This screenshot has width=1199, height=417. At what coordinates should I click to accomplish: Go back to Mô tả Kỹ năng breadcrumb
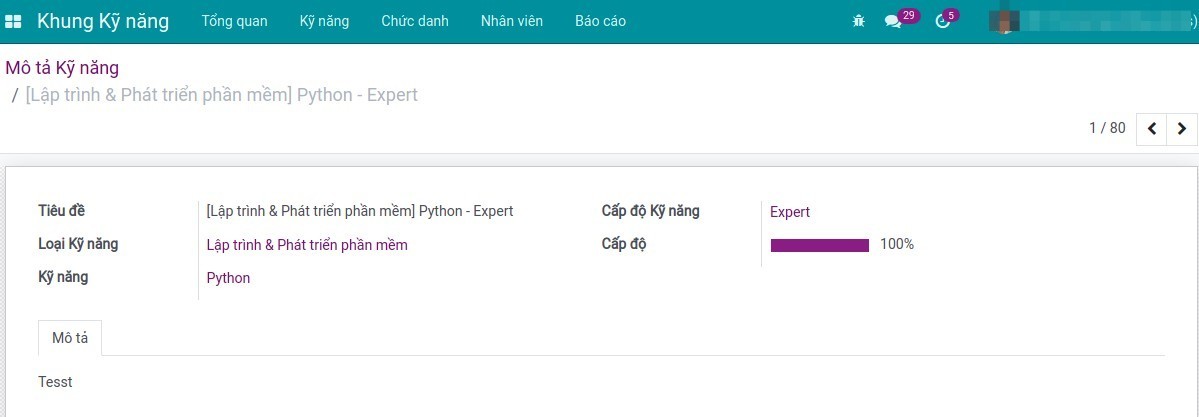pos(62,68)
